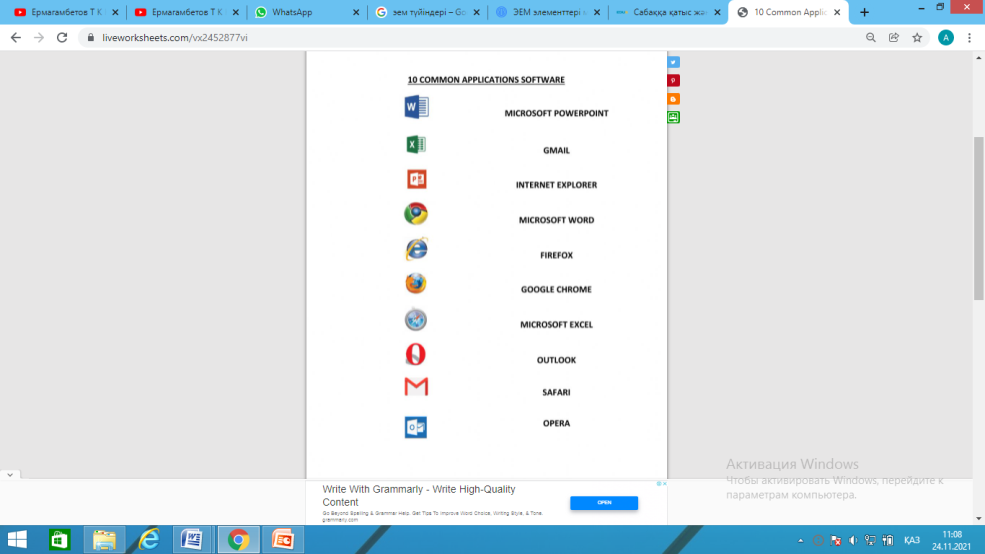The height and width of the screenshot is (554, 985).
Task: Close the WhatsApp tab
Action: (x=356, y=12)
